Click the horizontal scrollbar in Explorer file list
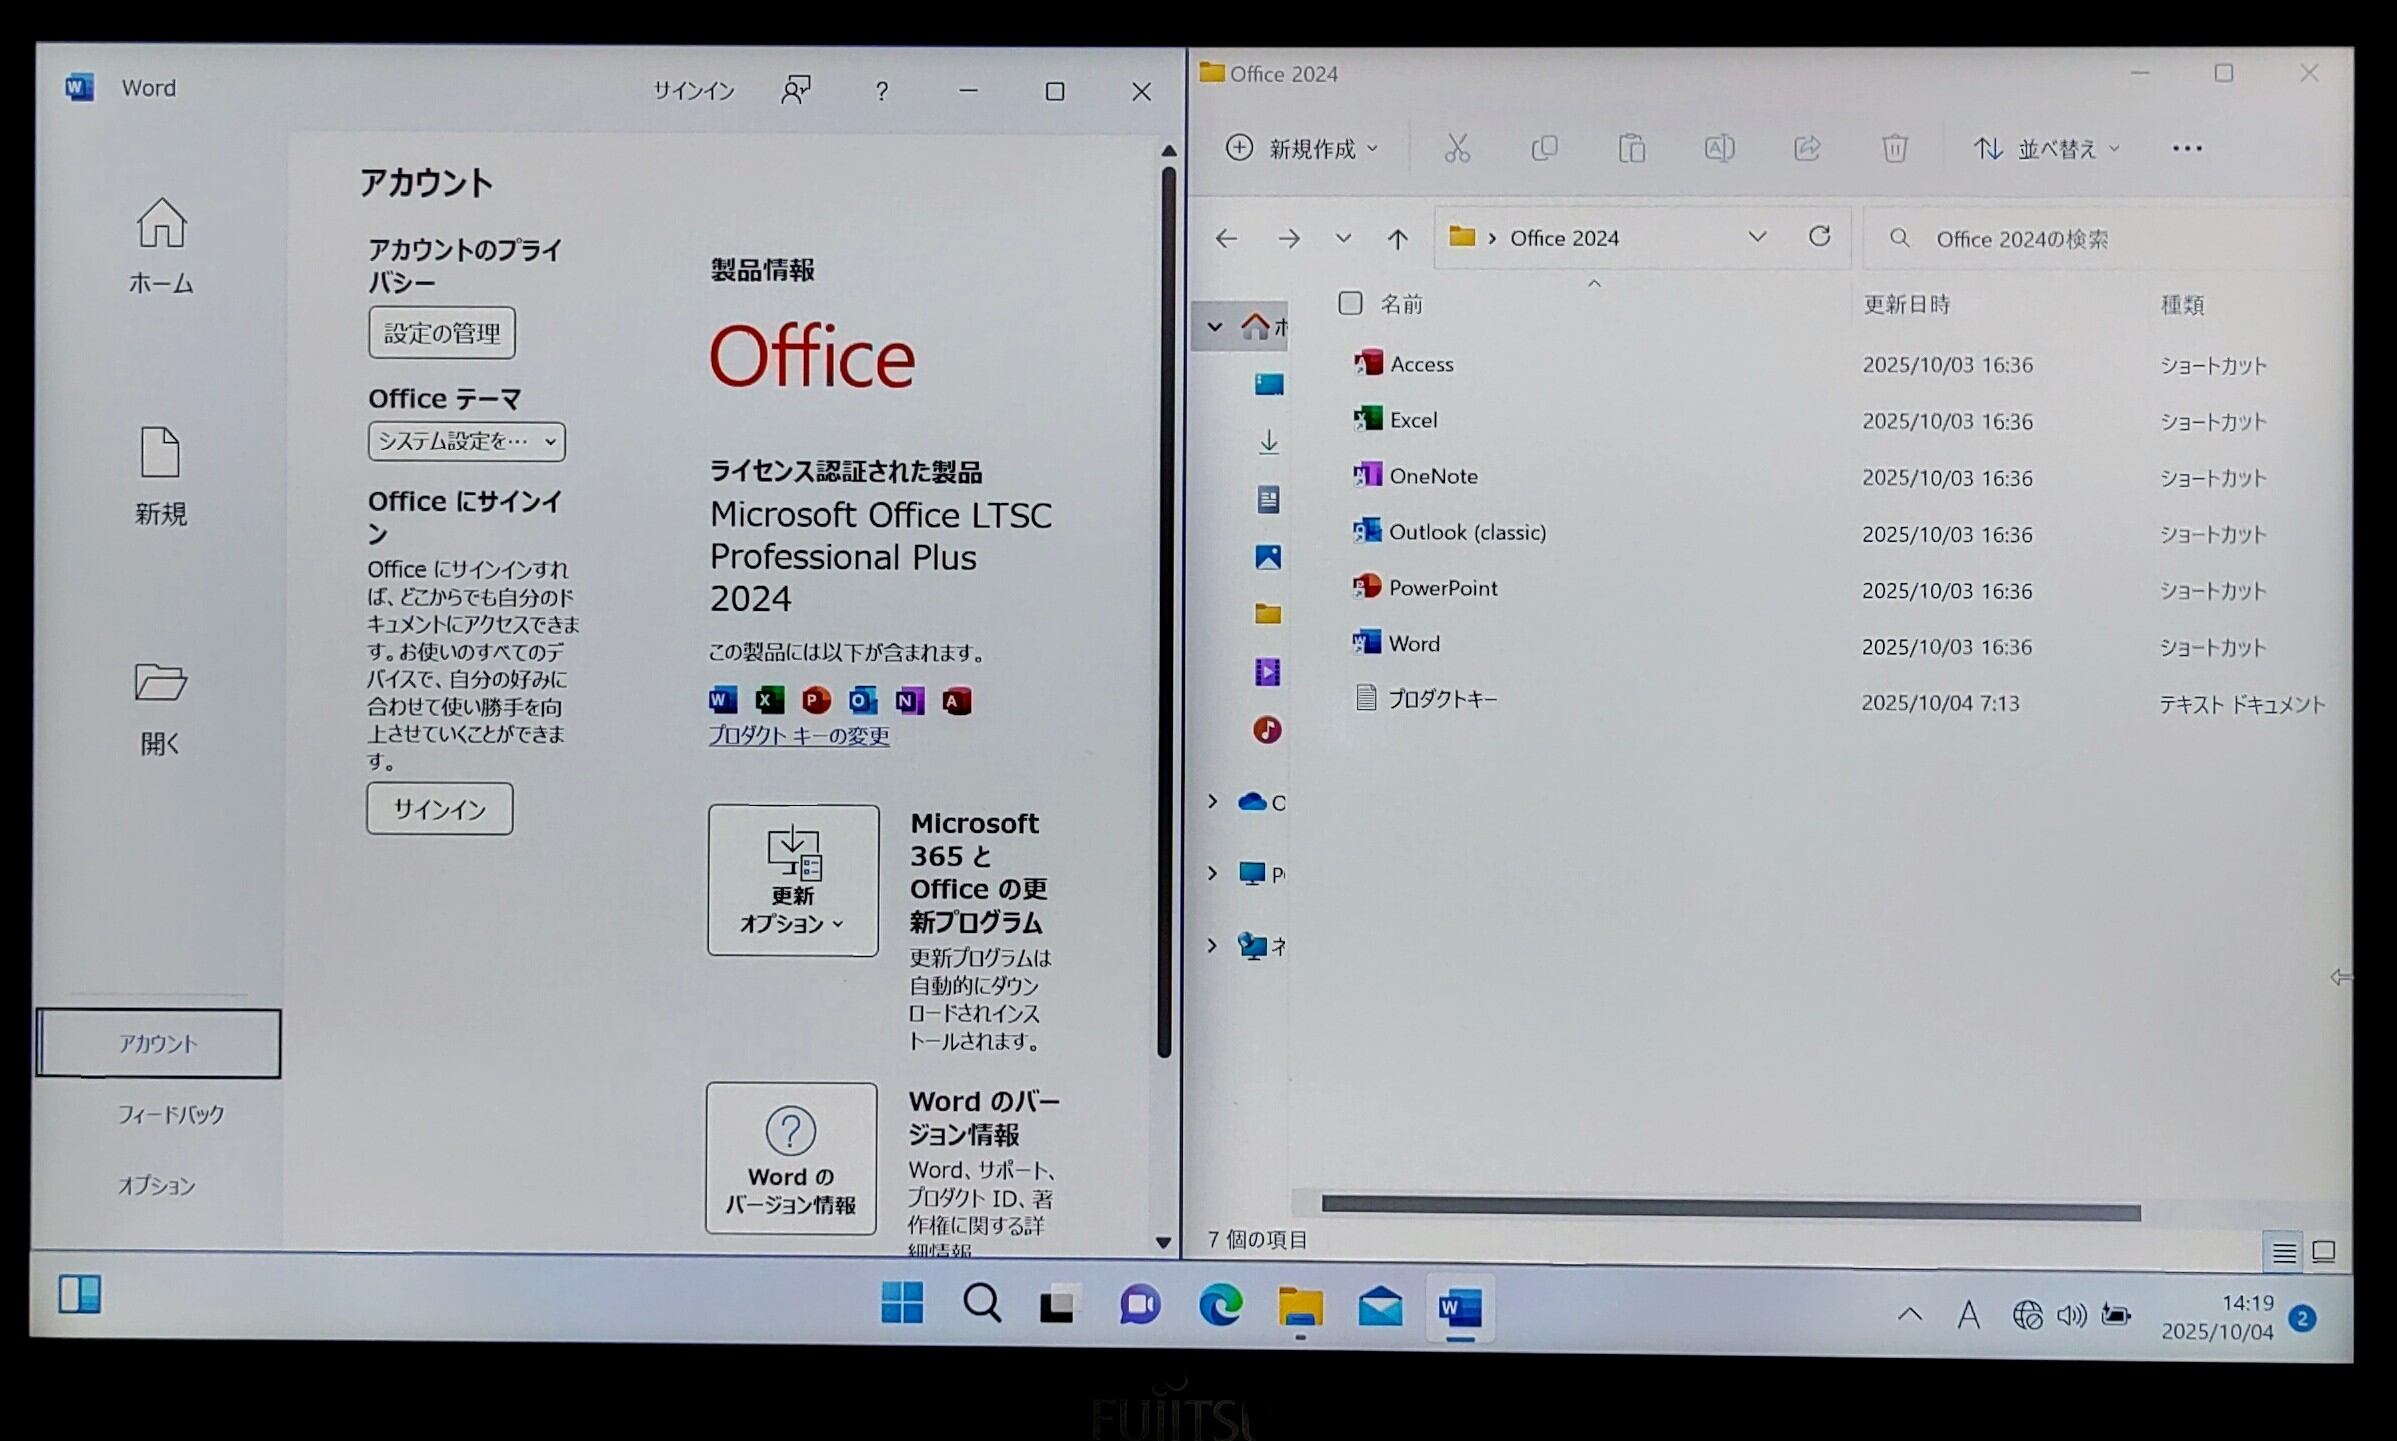Image resolution: width=2397 pixels, height=1441 pixels. tap(1730, 1210)
